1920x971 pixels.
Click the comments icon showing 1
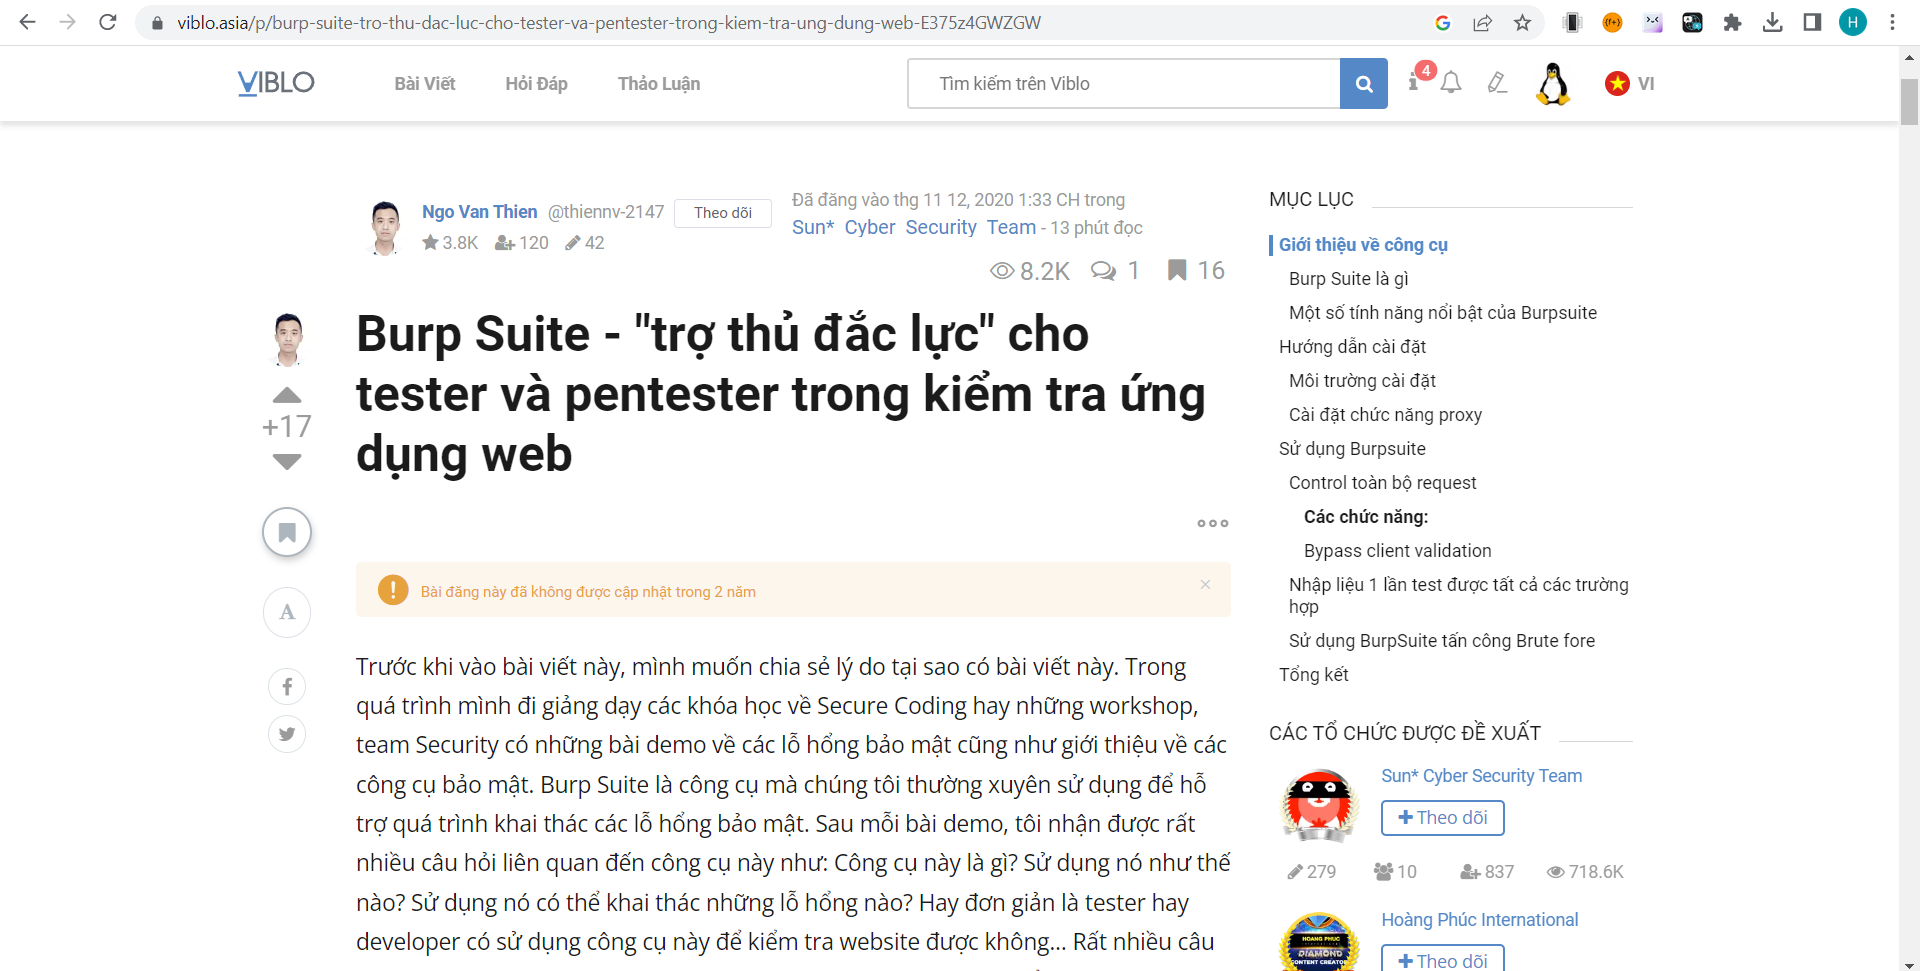(x=1104, y=271)
